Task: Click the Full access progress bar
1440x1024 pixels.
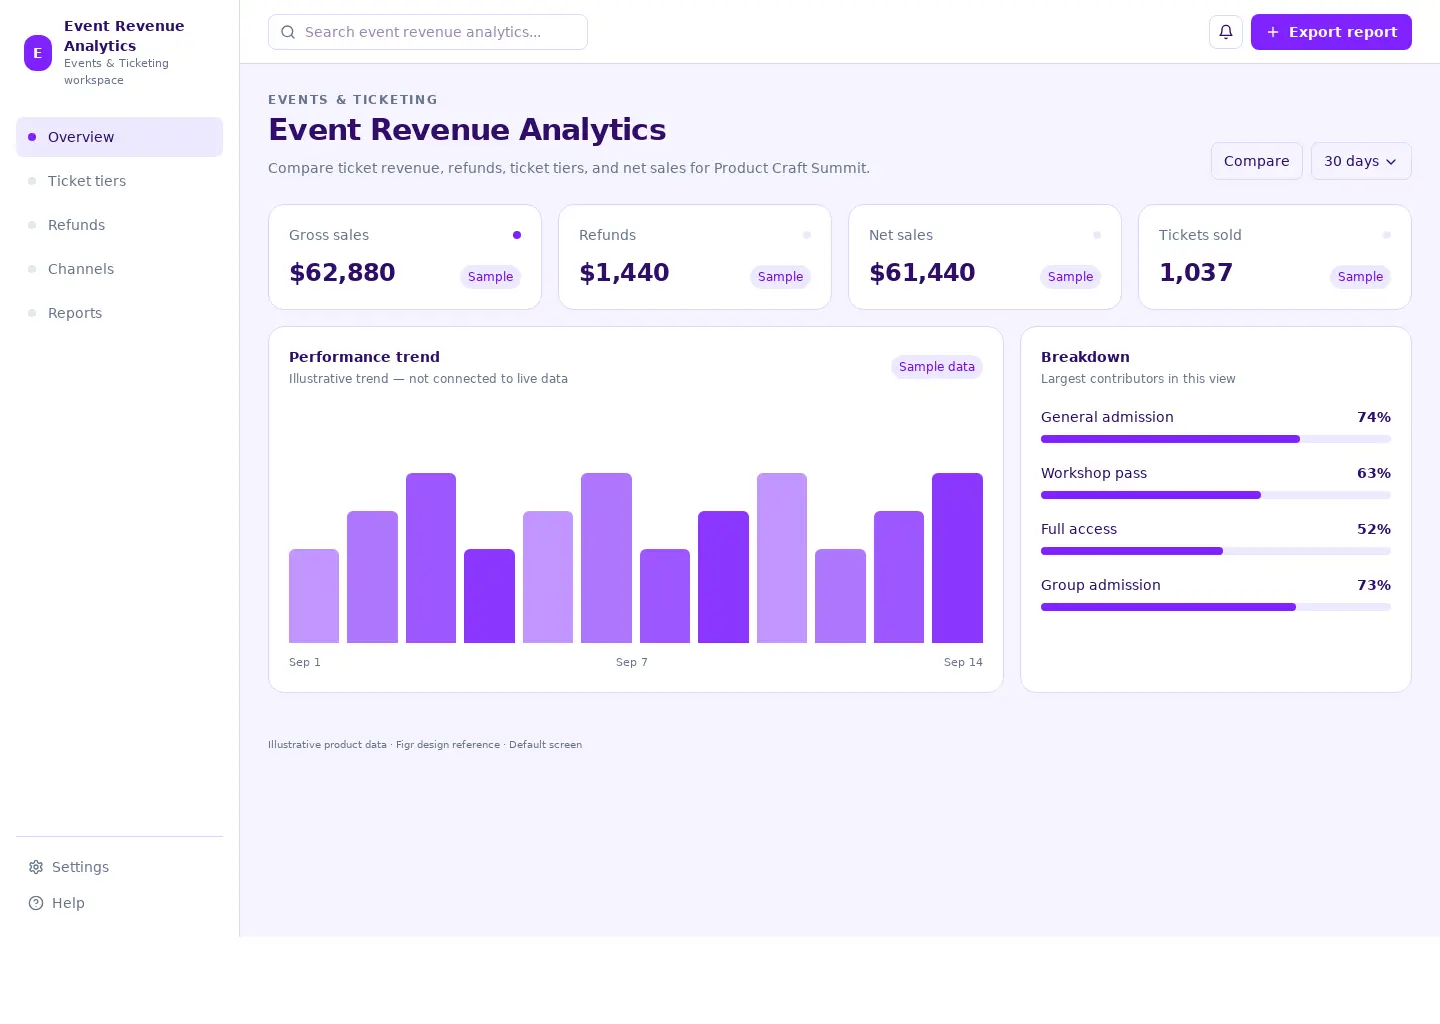Action: pyautogui.click(x=1216, y=551)
